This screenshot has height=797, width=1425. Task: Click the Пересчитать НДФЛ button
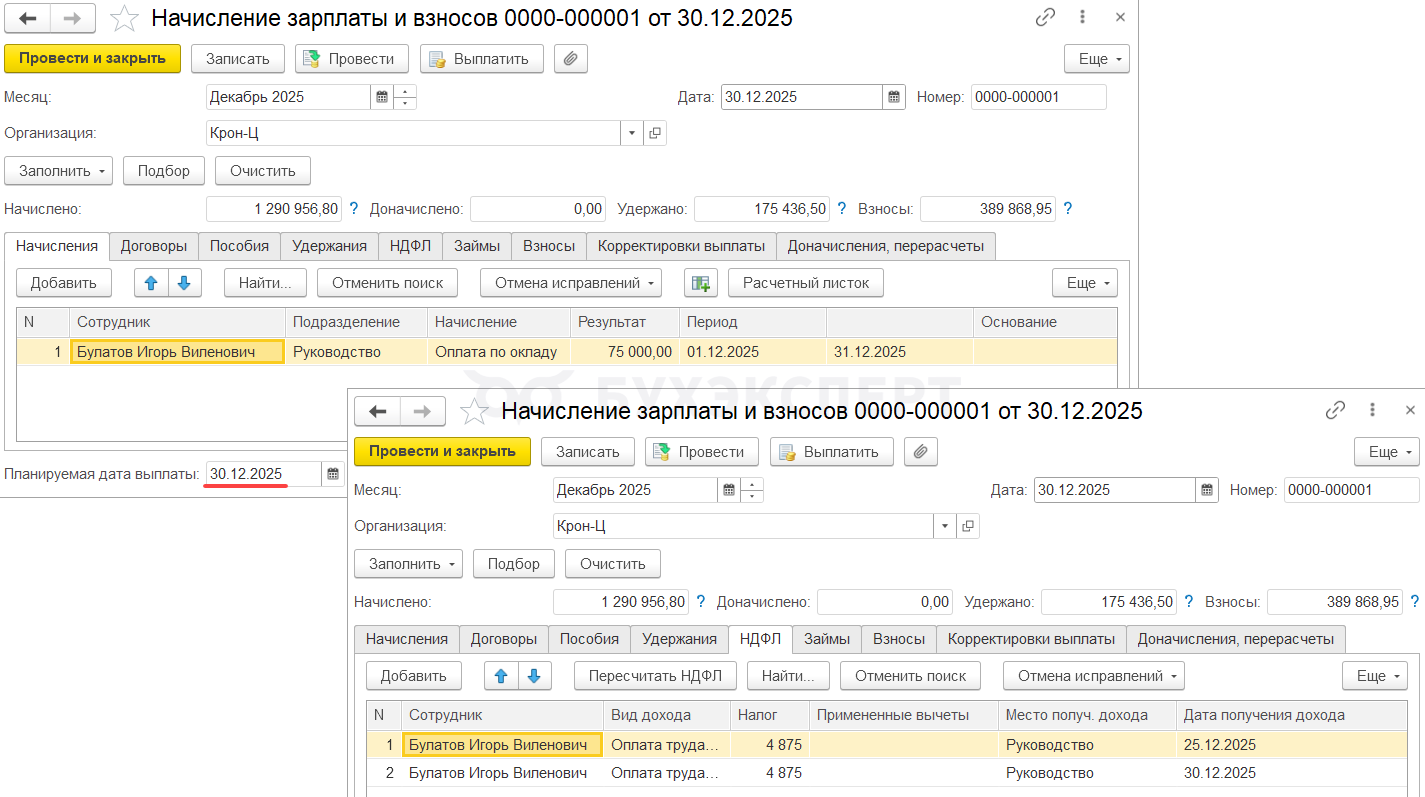pos(655,676)
